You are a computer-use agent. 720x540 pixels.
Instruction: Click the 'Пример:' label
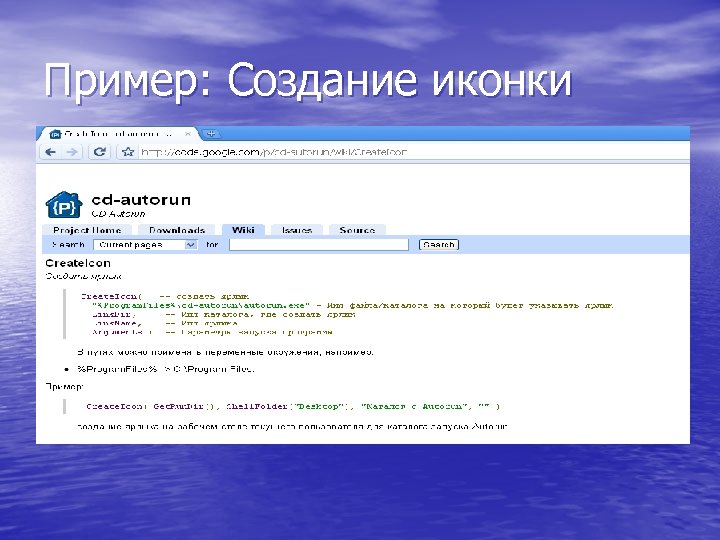[x=64, y=387]
